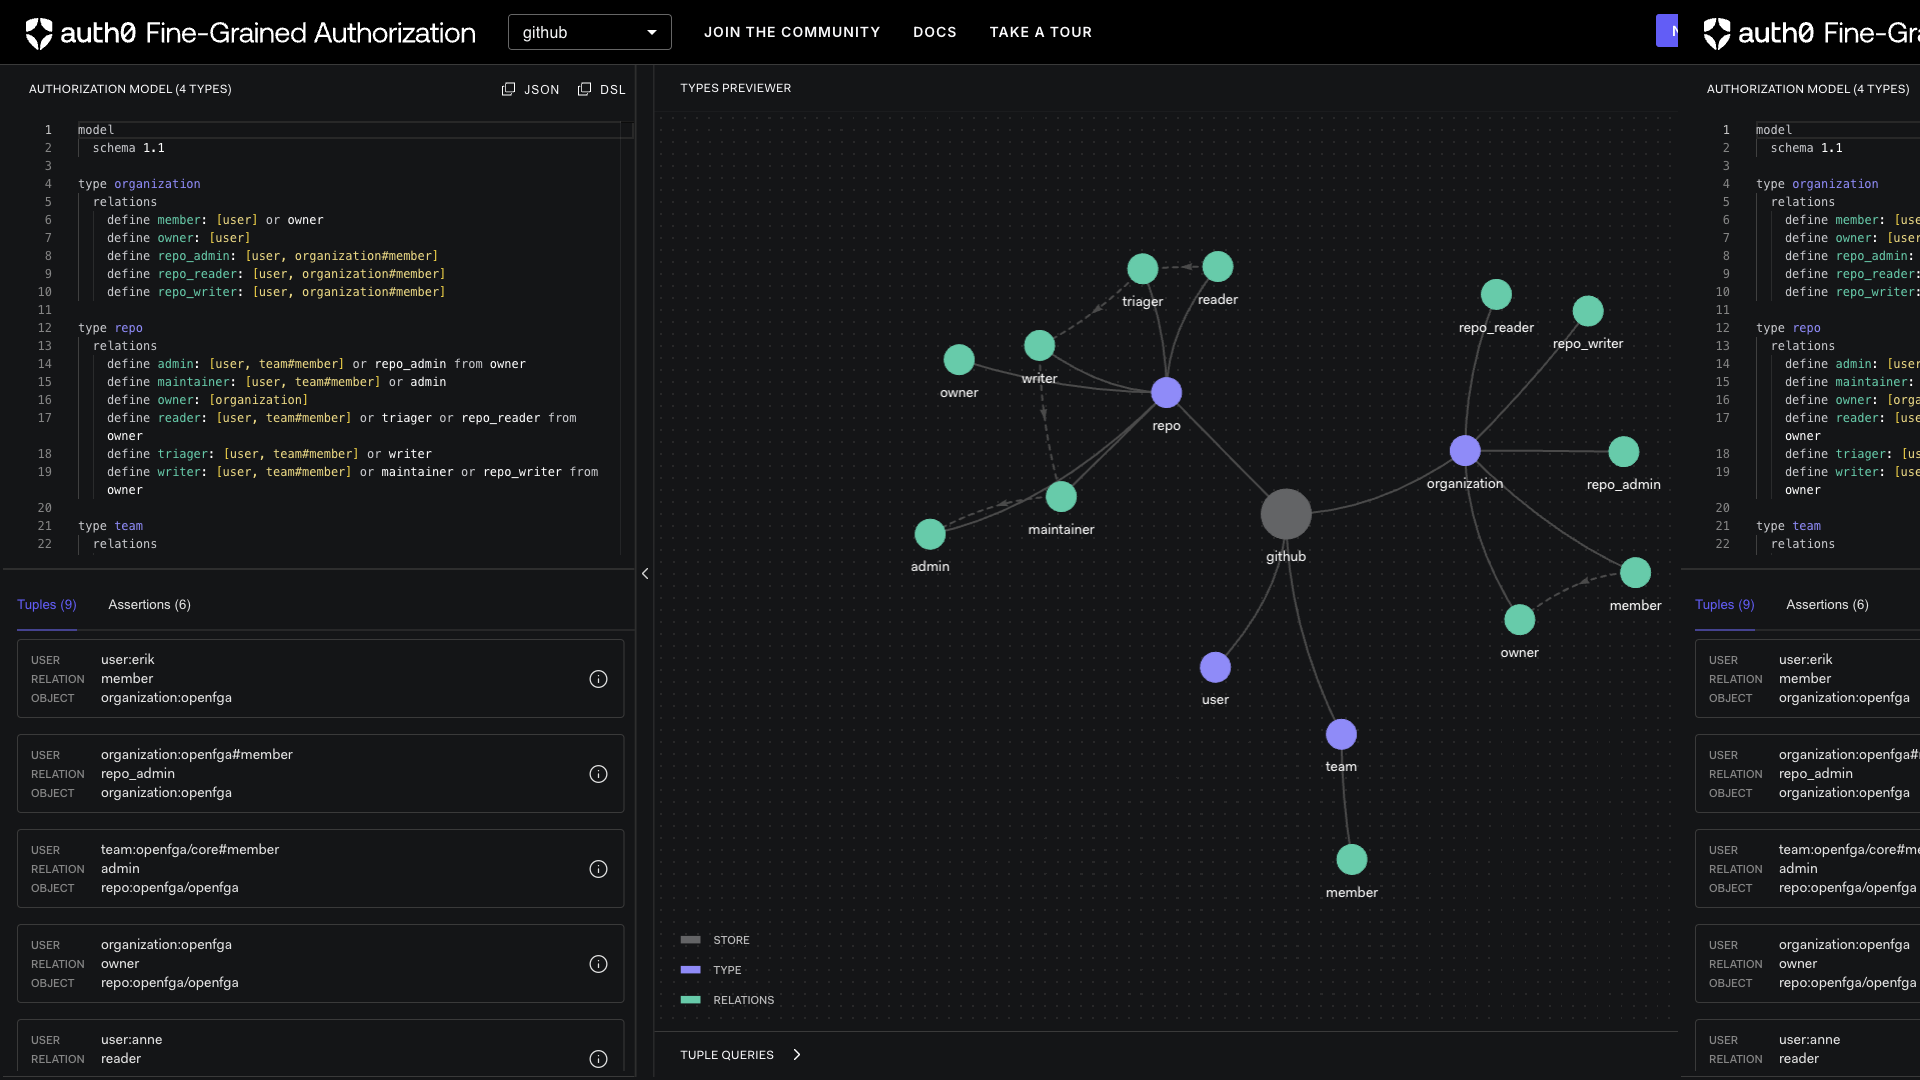
Task: Click 'define member: [user] or owner' in left editor
Action: pos(215,220)
